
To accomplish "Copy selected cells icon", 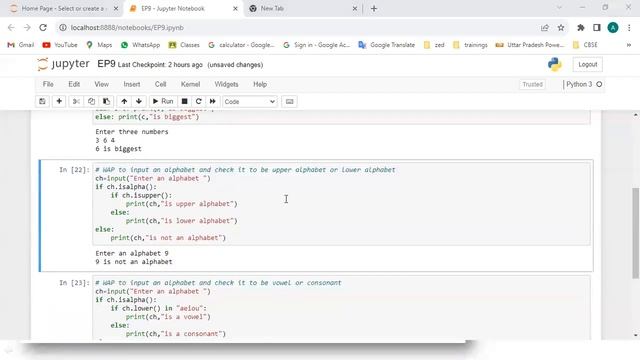I will click(91, 101).
